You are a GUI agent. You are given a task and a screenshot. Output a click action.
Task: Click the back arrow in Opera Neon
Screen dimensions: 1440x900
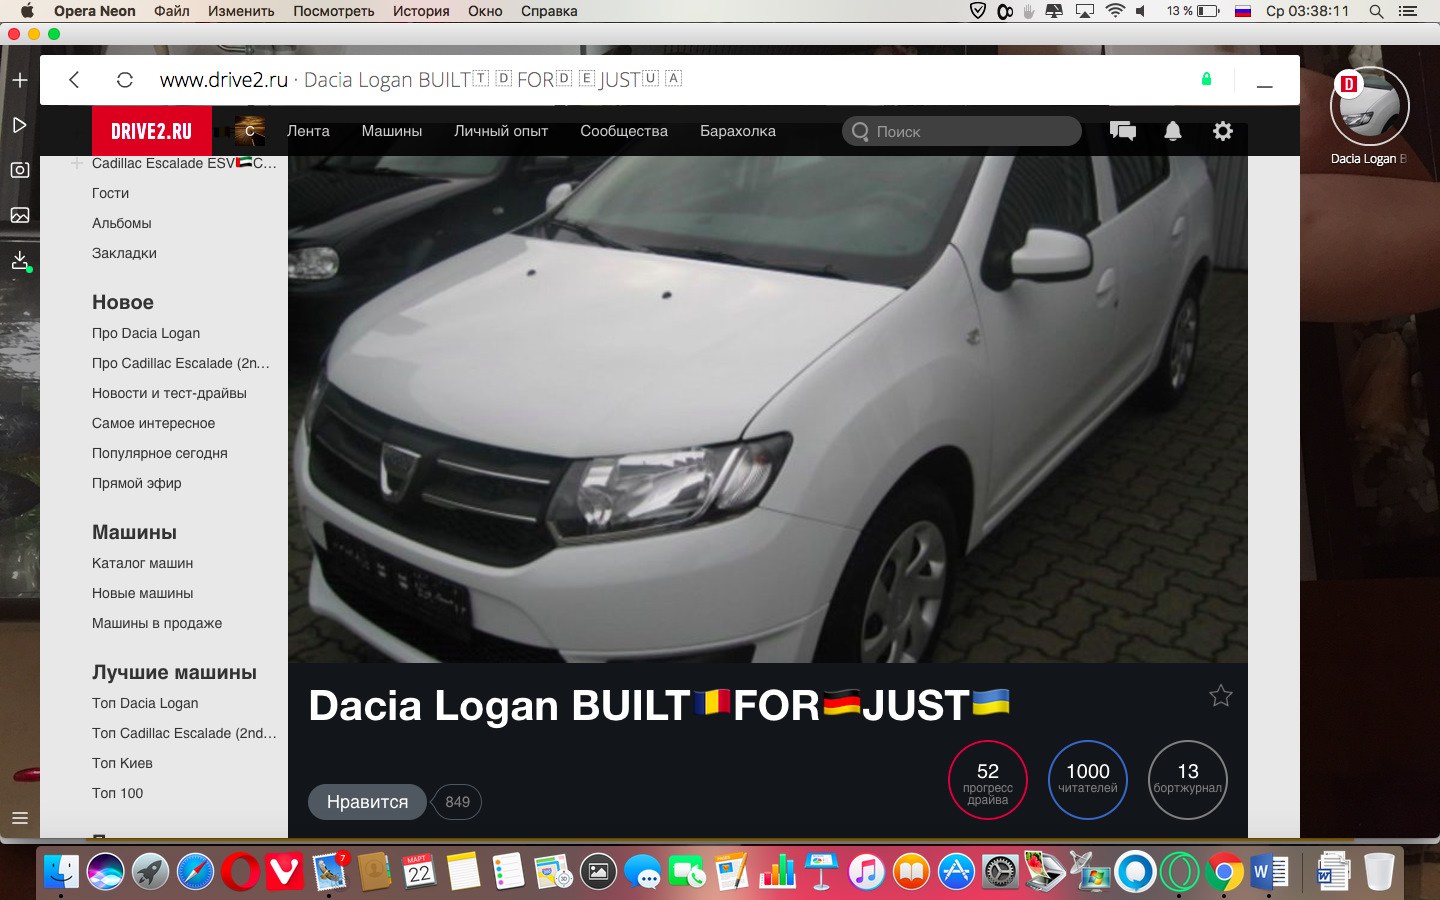pos(74,80)
